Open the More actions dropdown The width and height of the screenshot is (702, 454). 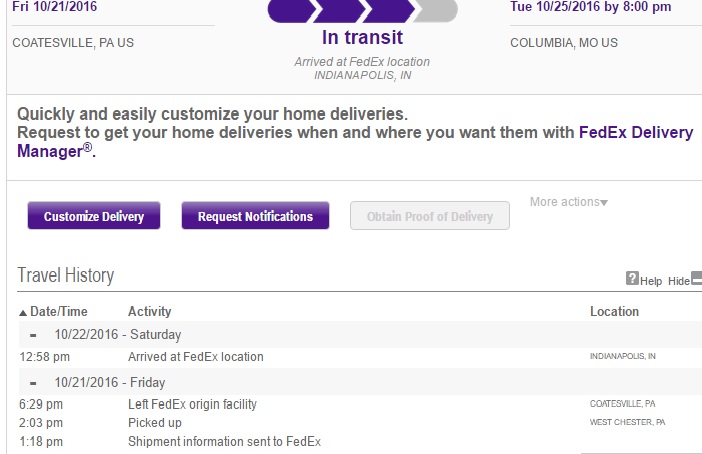click(x=568, y=202)
